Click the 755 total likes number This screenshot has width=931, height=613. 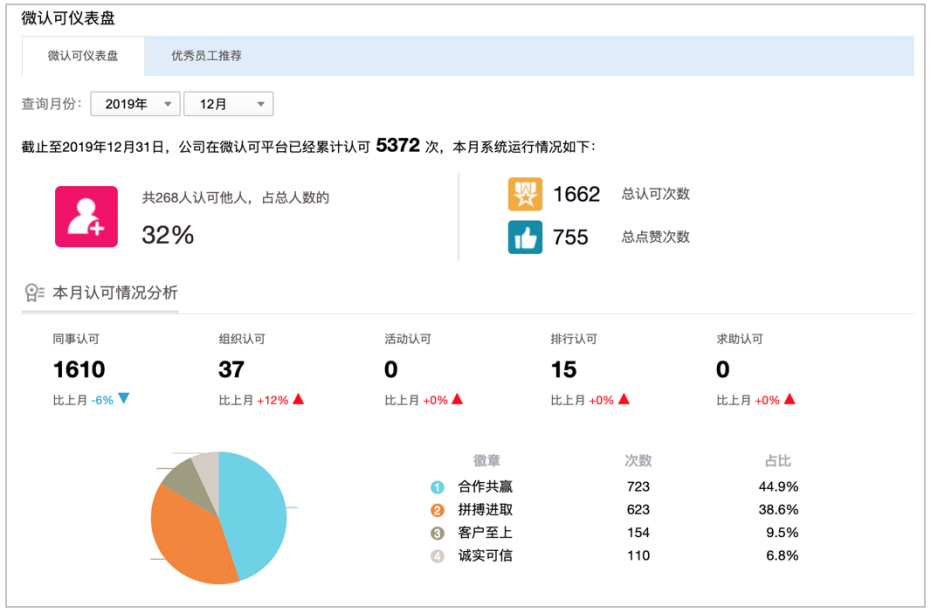coord(570,237)
